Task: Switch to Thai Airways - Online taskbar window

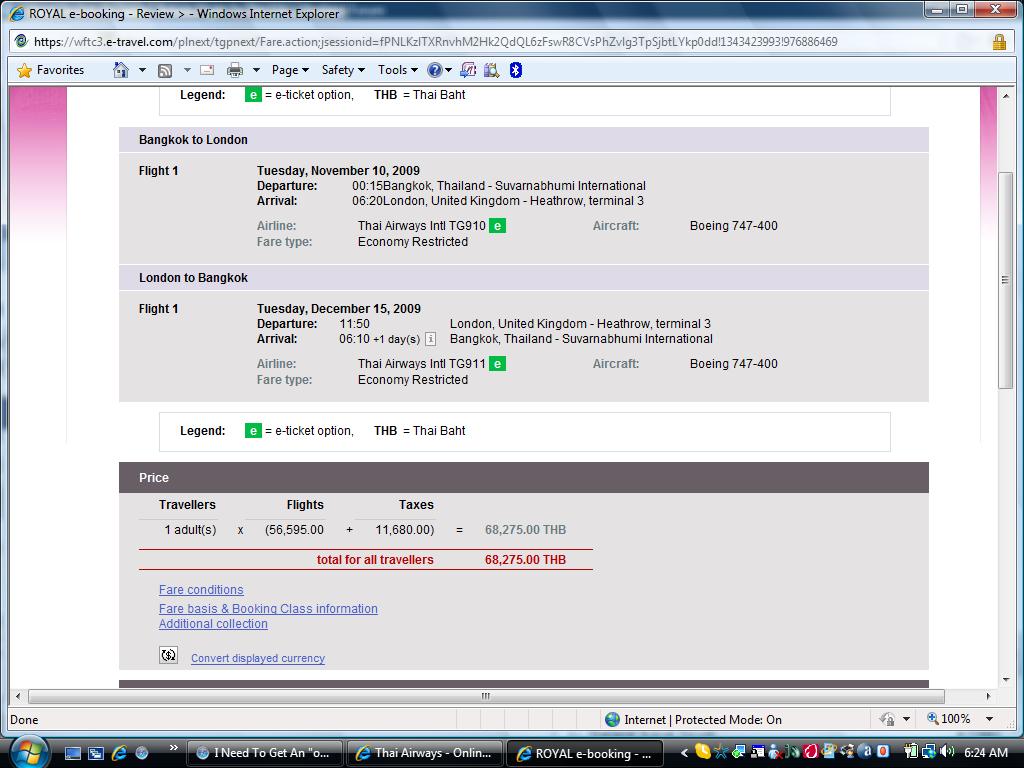Action: point(424,753)
